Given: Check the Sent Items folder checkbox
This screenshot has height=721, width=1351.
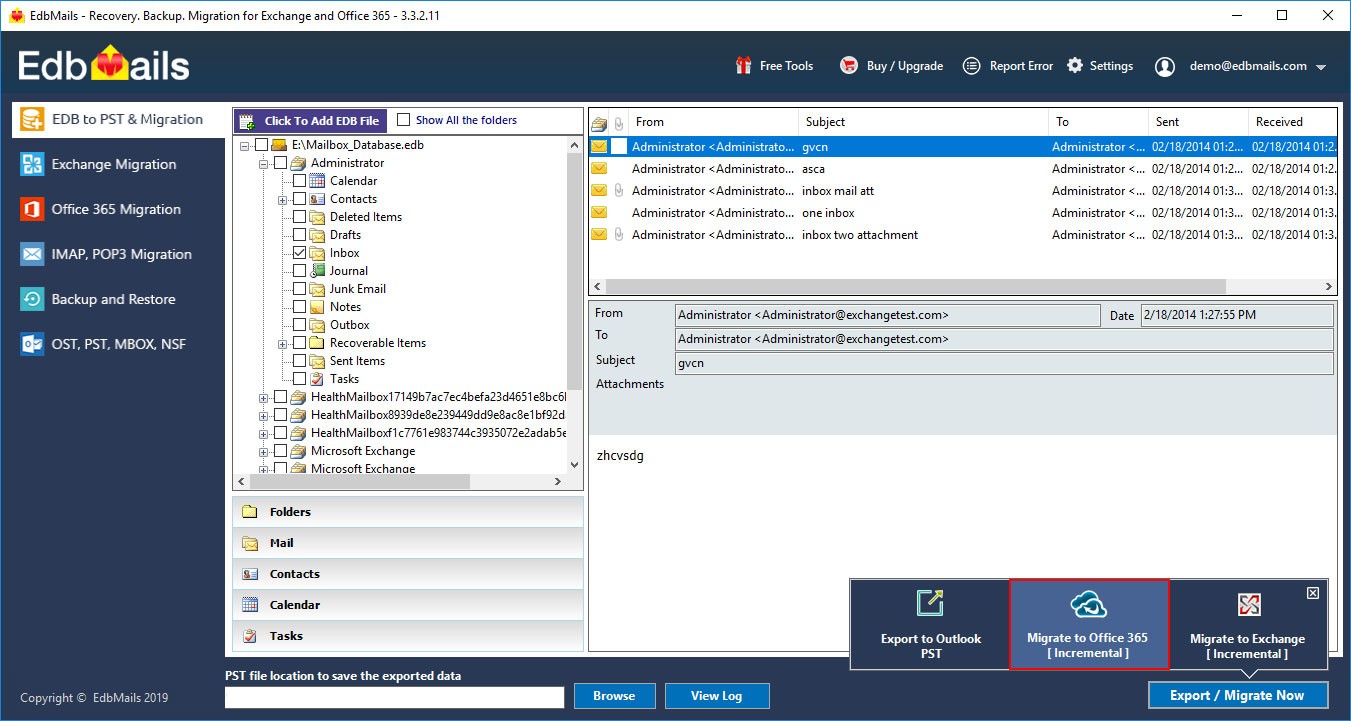Looking at the screenshot, I should [300, 361].
